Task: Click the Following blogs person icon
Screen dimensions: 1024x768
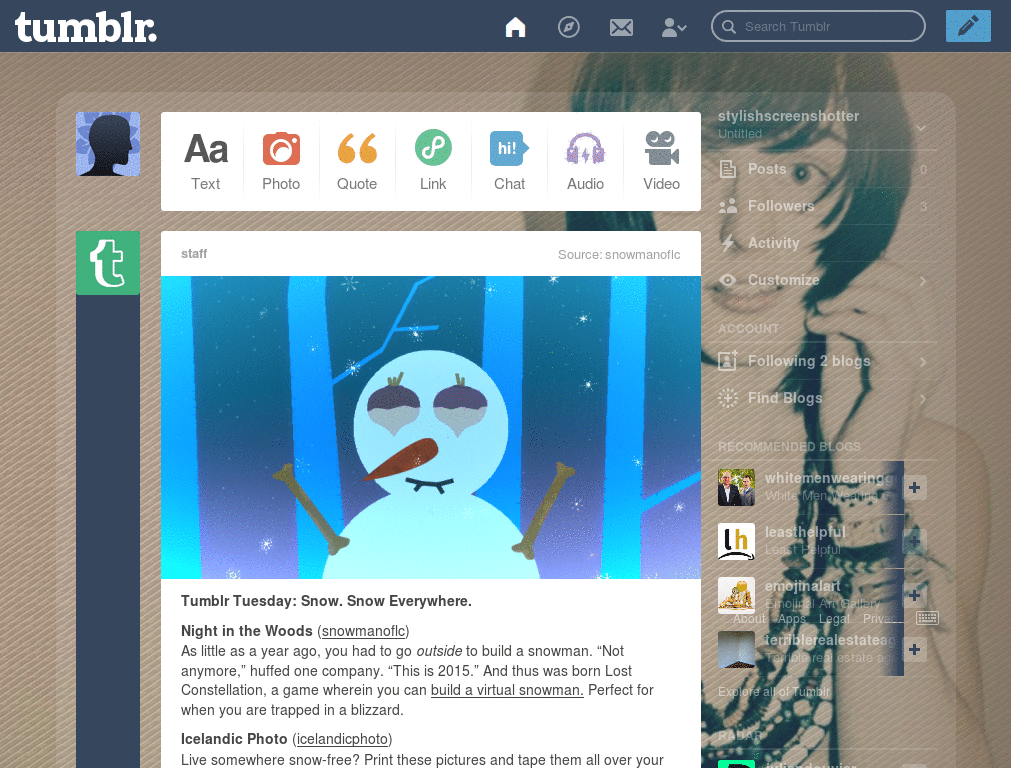Action: (728, 360)
